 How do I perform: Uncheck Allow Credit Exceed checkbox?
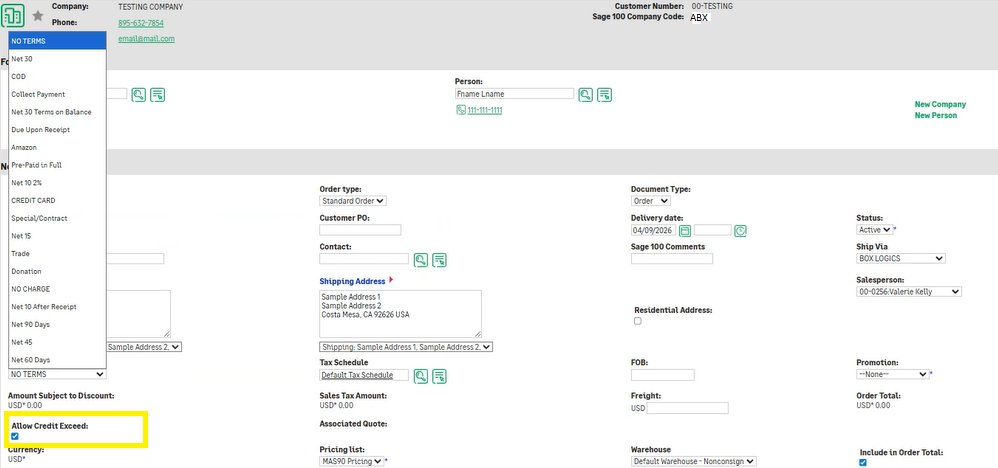click(x=15, y=436)
